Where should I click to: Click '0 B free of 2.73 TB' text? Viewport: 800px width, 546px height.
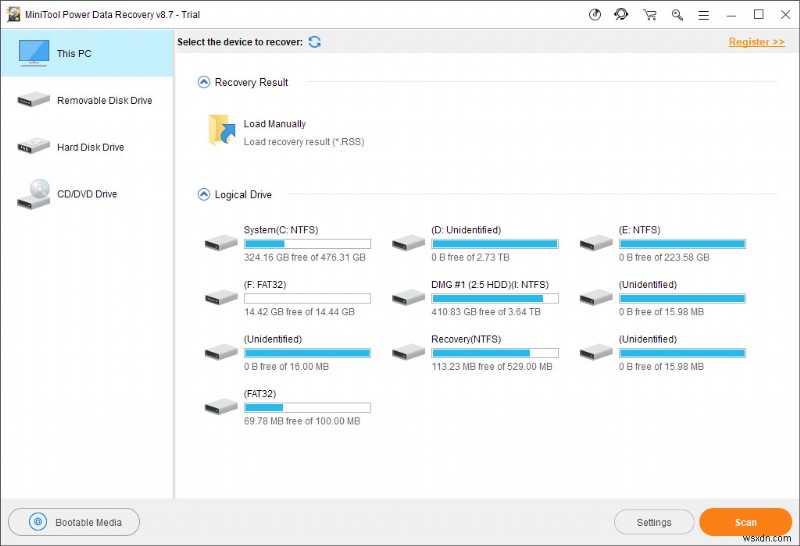click(470, 257)
